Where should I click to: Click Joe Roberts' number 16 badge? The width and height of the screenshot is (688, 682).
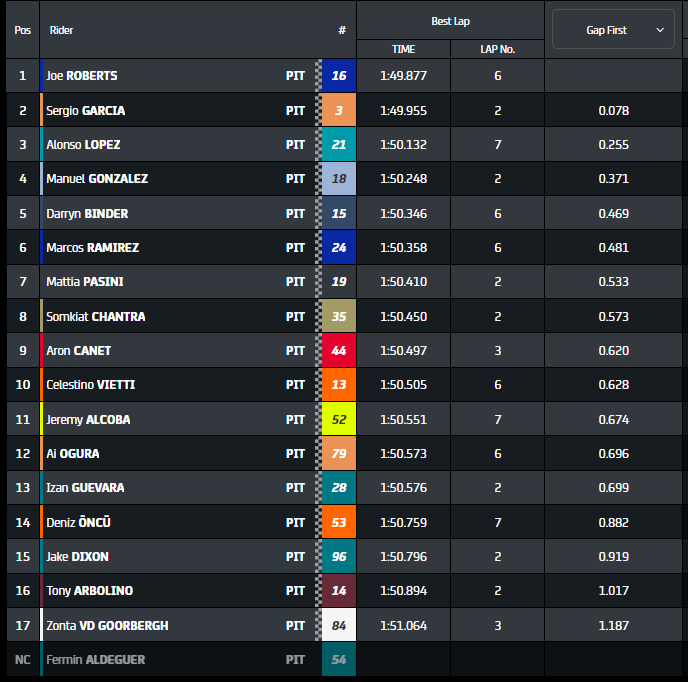click(338, 76)
